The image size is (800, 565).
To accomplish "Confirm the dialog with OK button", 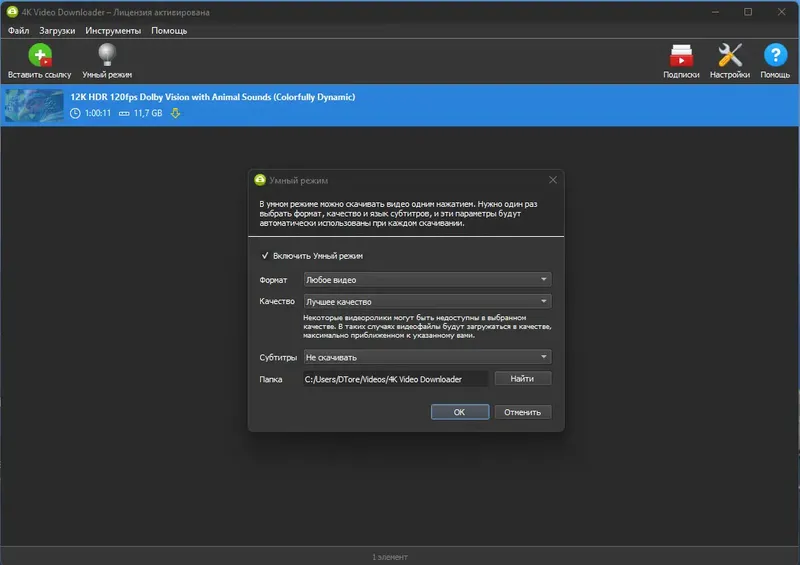I will [x=460, y=412].
